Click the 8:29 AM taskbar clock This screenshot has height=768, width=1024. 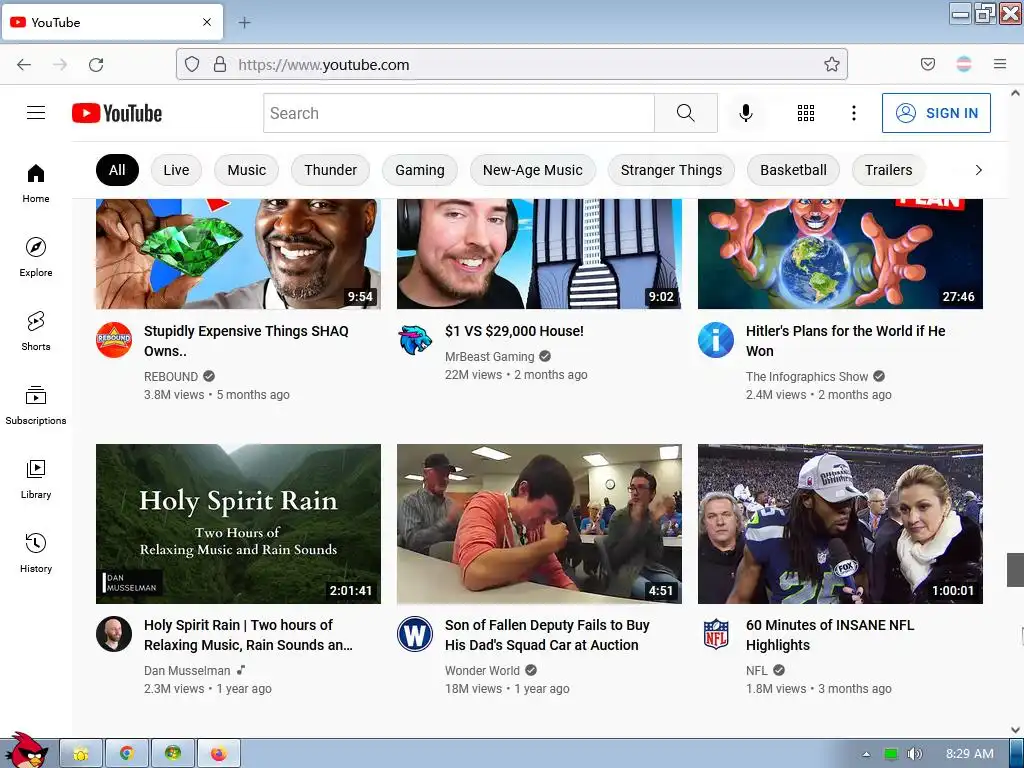[x=970, y=754]
